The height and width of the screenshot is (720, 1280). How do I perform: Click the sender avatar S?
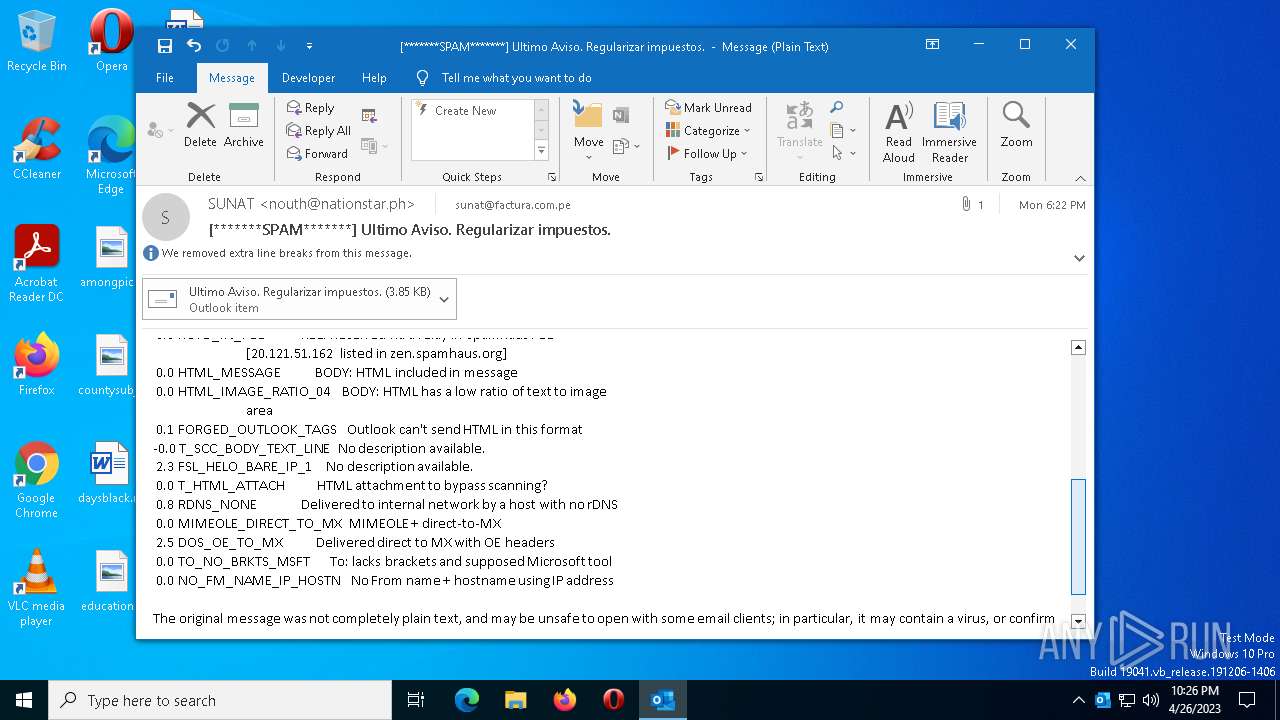tap(166, 217)
